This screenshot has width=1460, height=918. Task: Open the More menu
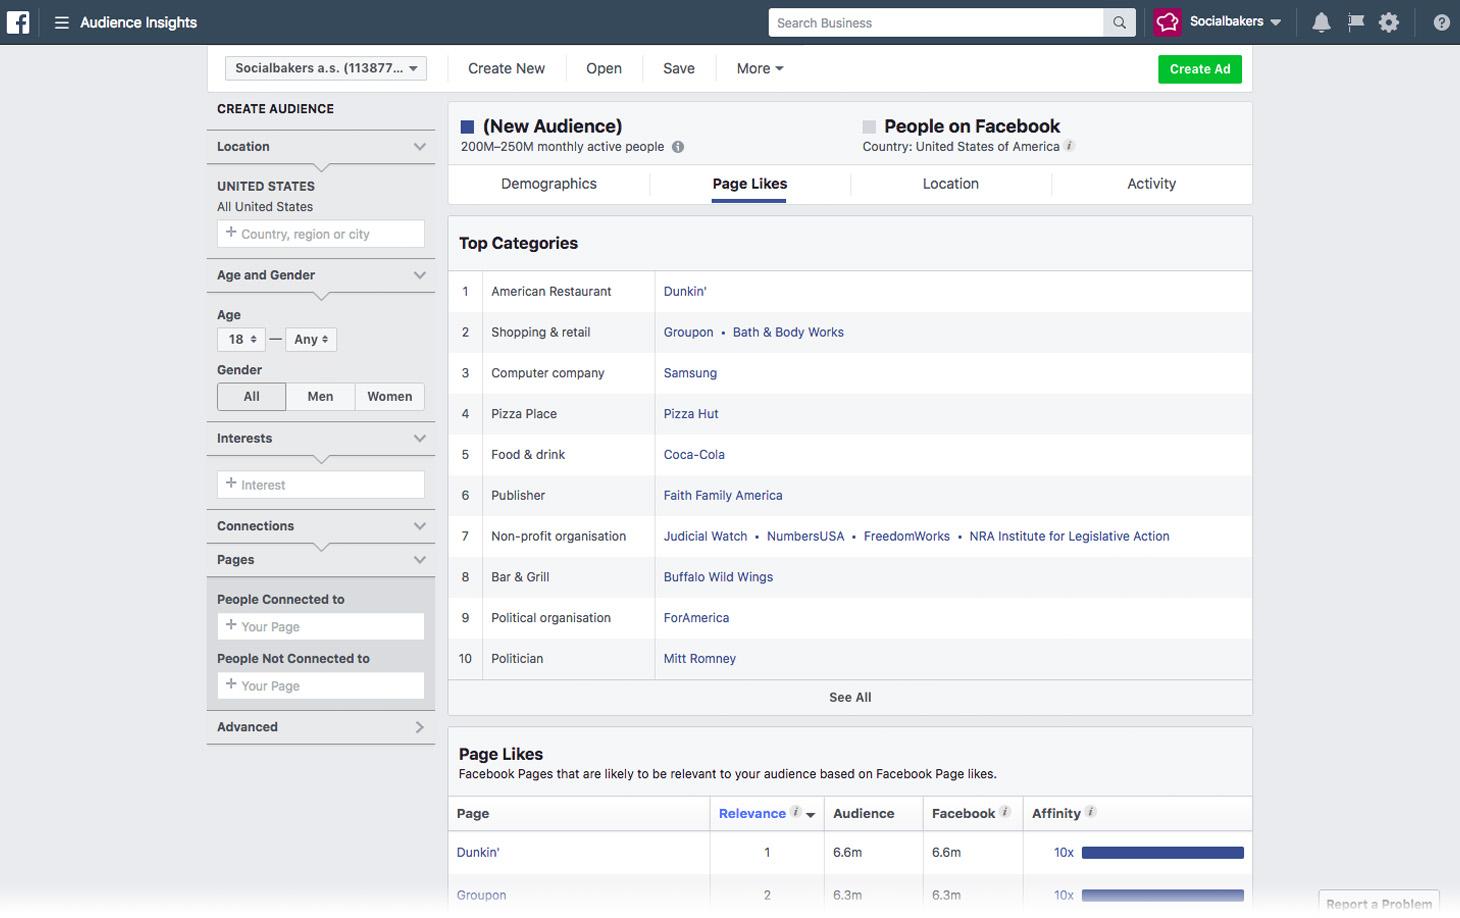tap(759, 68)
